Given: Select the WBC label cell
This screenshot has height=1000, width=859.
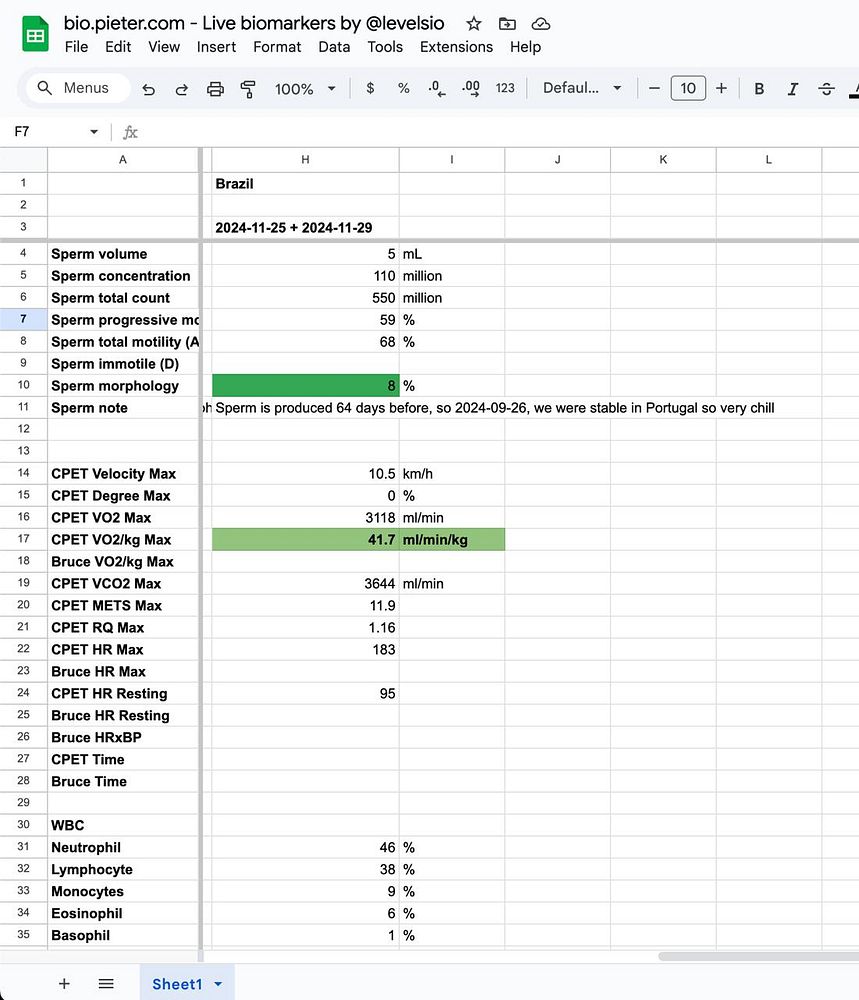Looking at the screenshot, I should pos(123,825).
